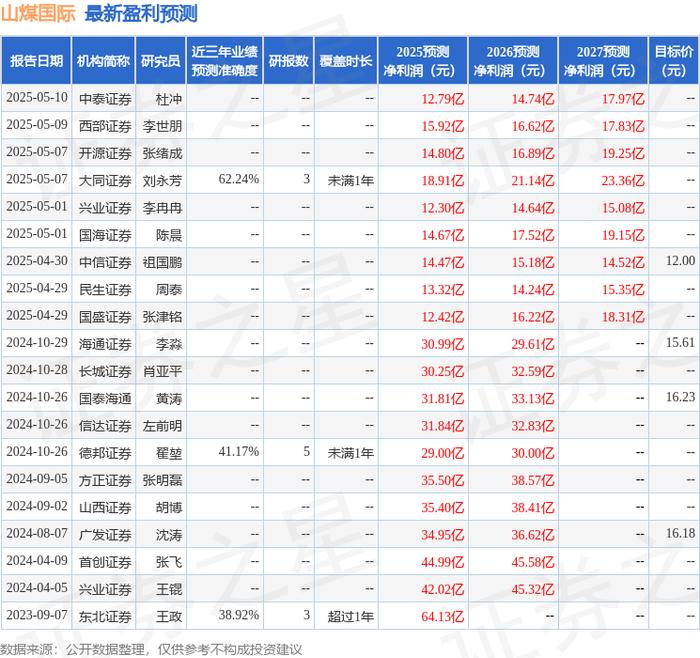Select the 目标价 column header
This screenshot has height=658, width=700.
674,61
